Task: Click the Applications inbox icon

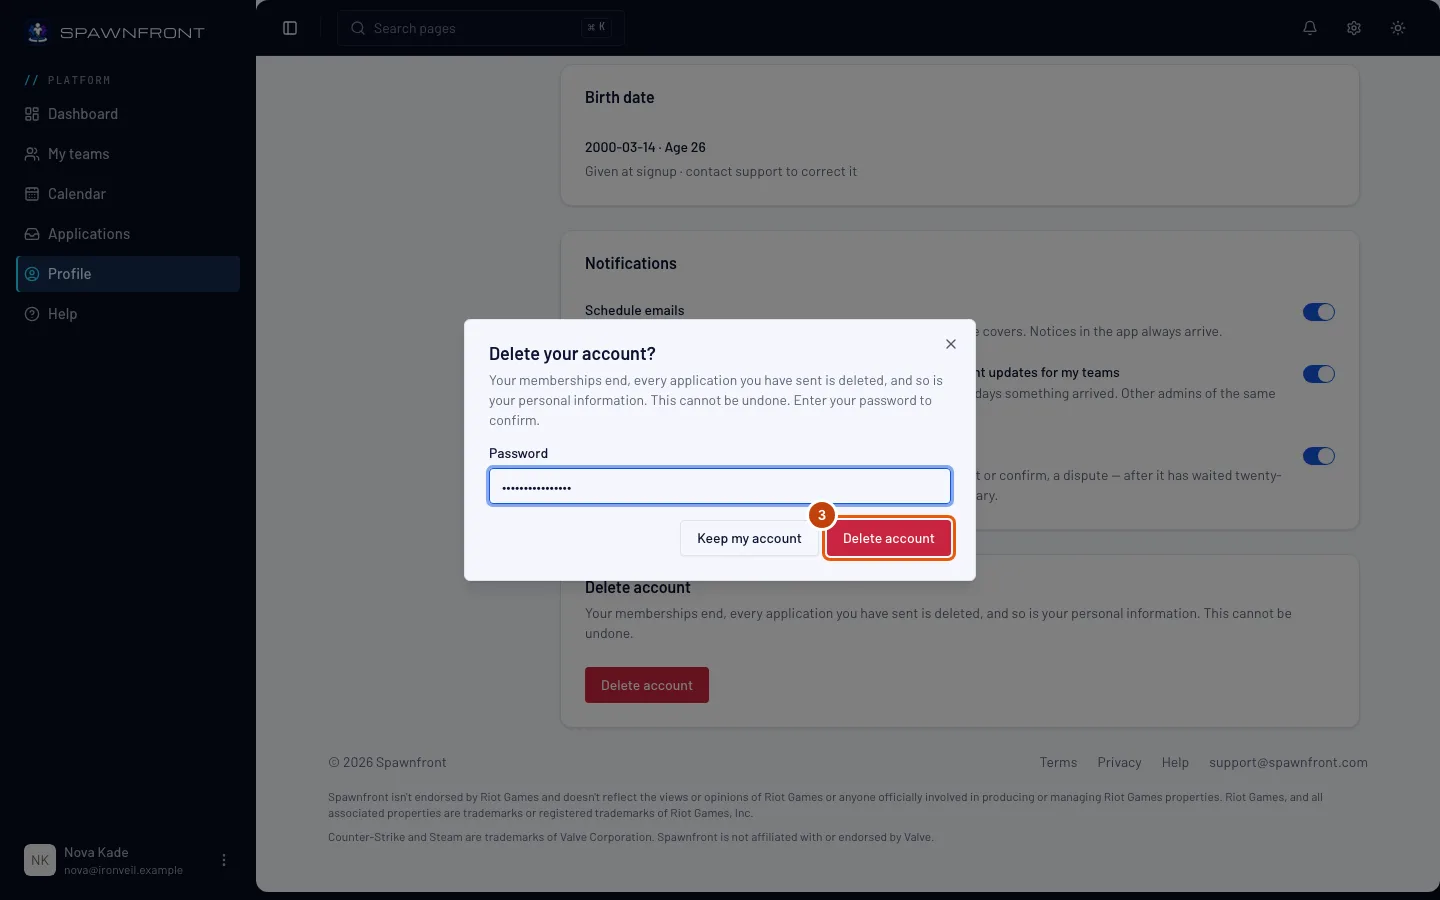Action: pos(32,234)
